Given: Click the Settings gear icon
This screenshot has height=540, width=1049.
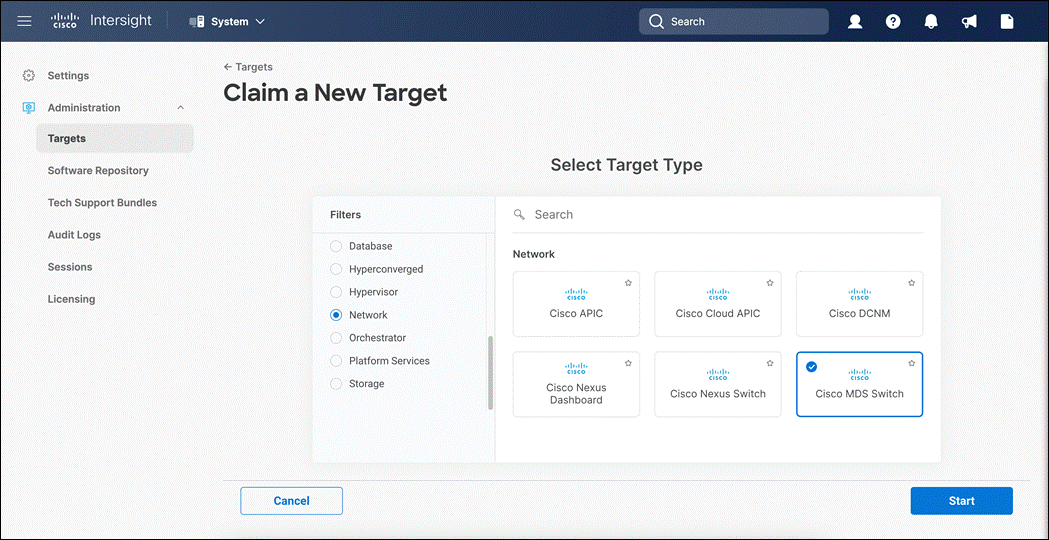Looking at the screenshot, I should click(x=28, y=76).
